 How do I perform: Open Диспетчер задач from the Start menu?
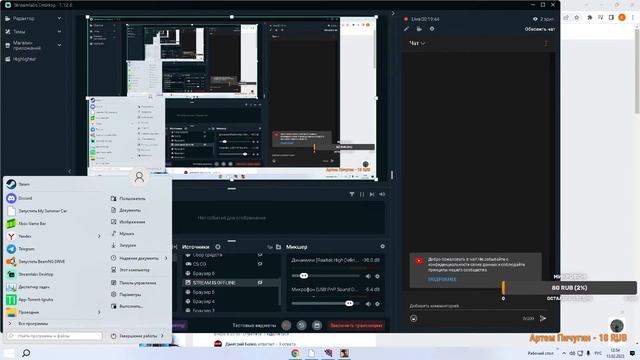(x=28, y=287)
